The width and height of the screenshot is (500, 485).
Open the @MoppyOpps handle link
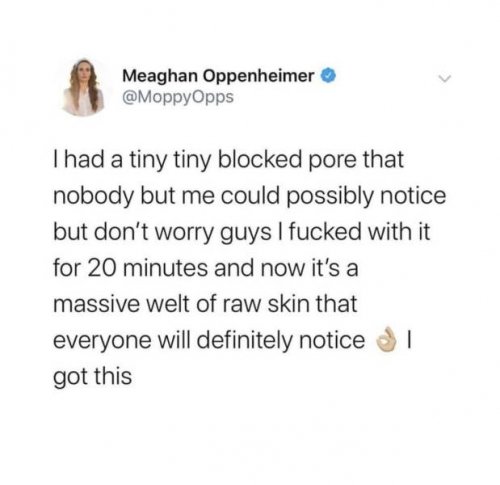(178, 97)
